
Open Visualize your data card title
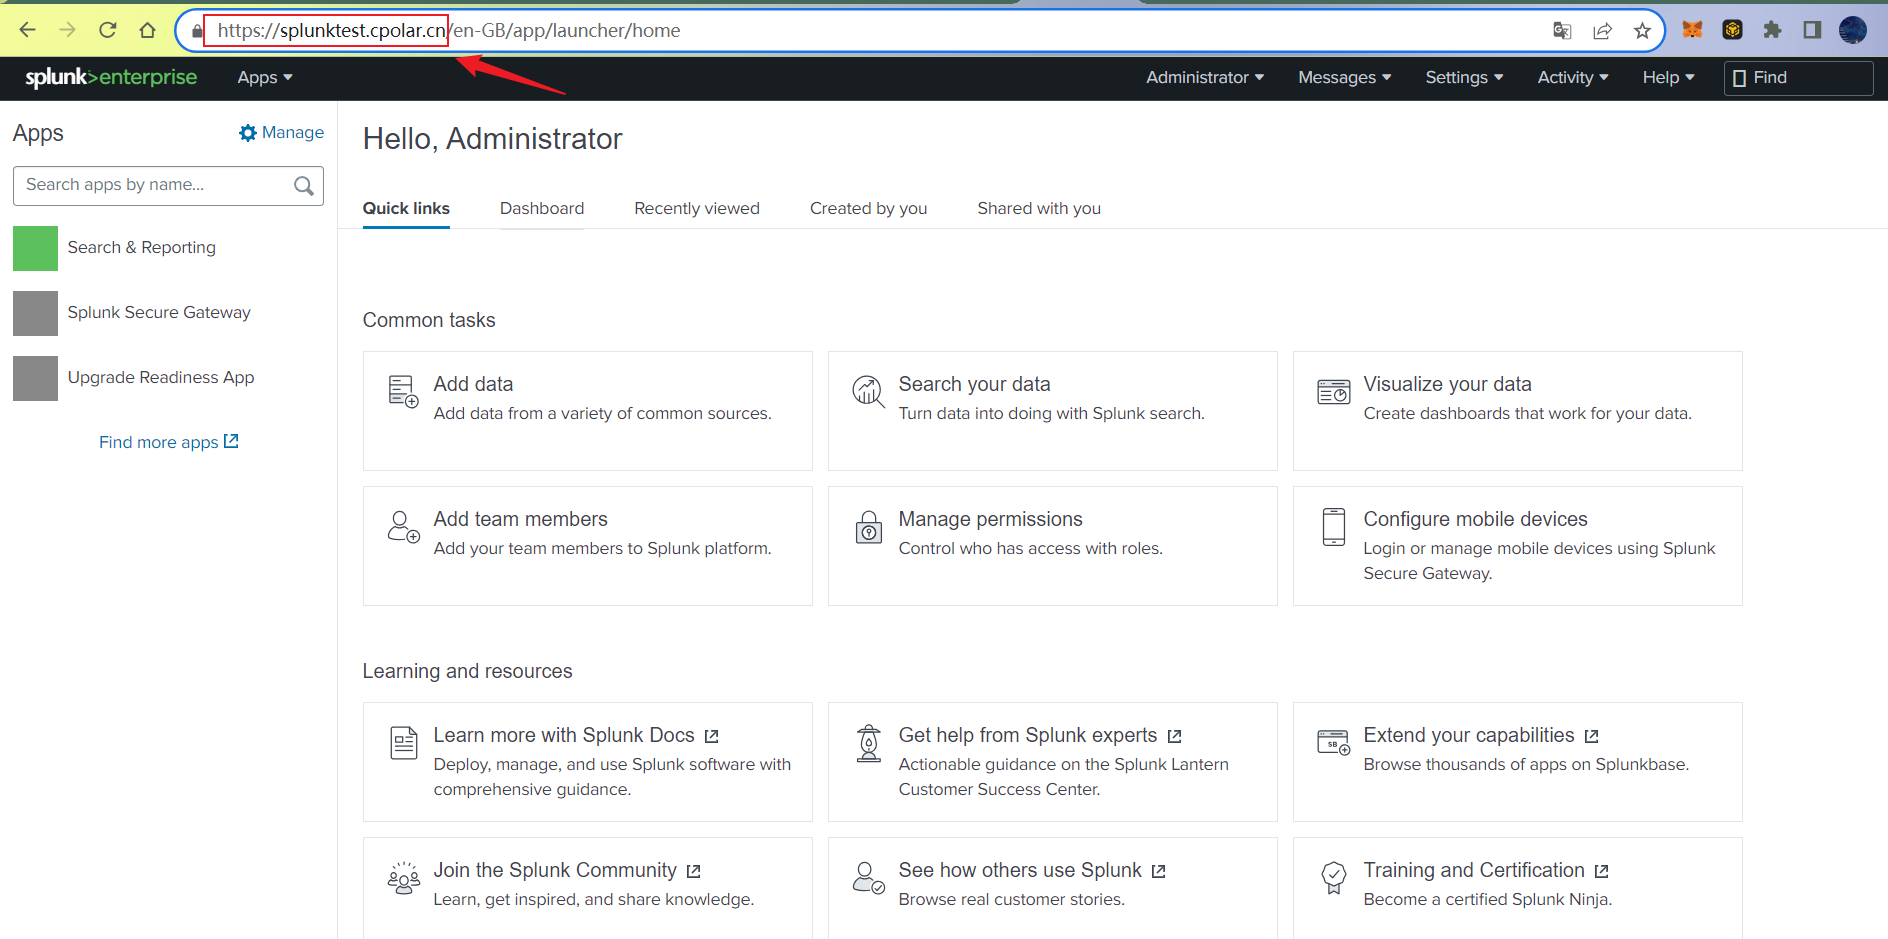(x=1447, y=384)
